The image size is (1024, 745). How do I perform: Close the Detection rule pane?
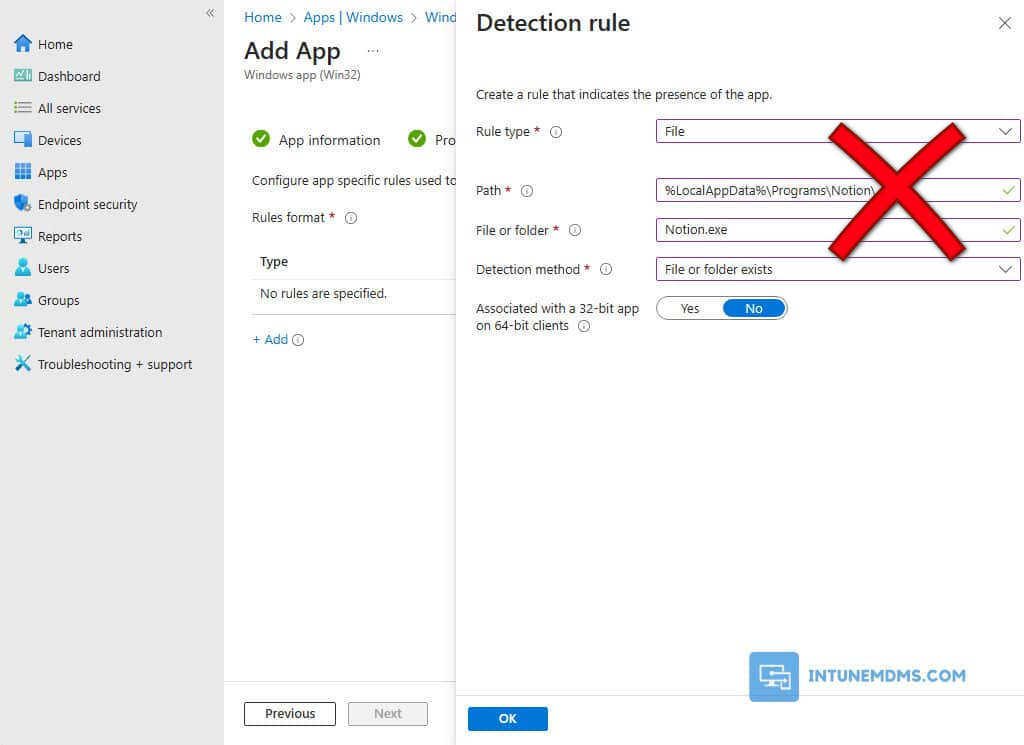(x=1004, y=24)
